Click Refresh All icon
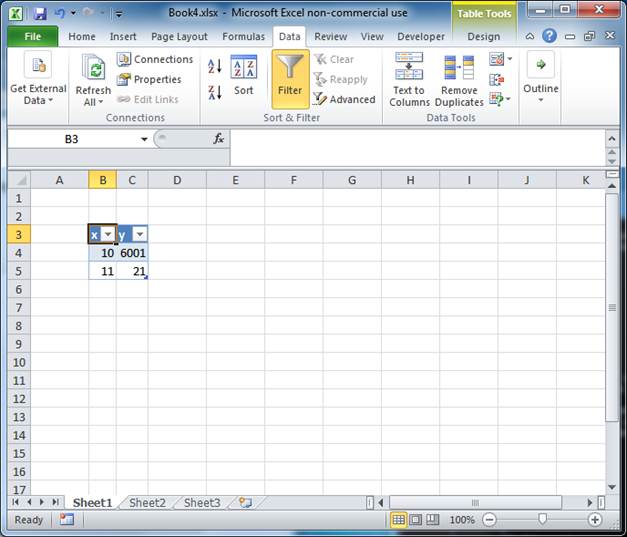 click(x=93, y=67)
